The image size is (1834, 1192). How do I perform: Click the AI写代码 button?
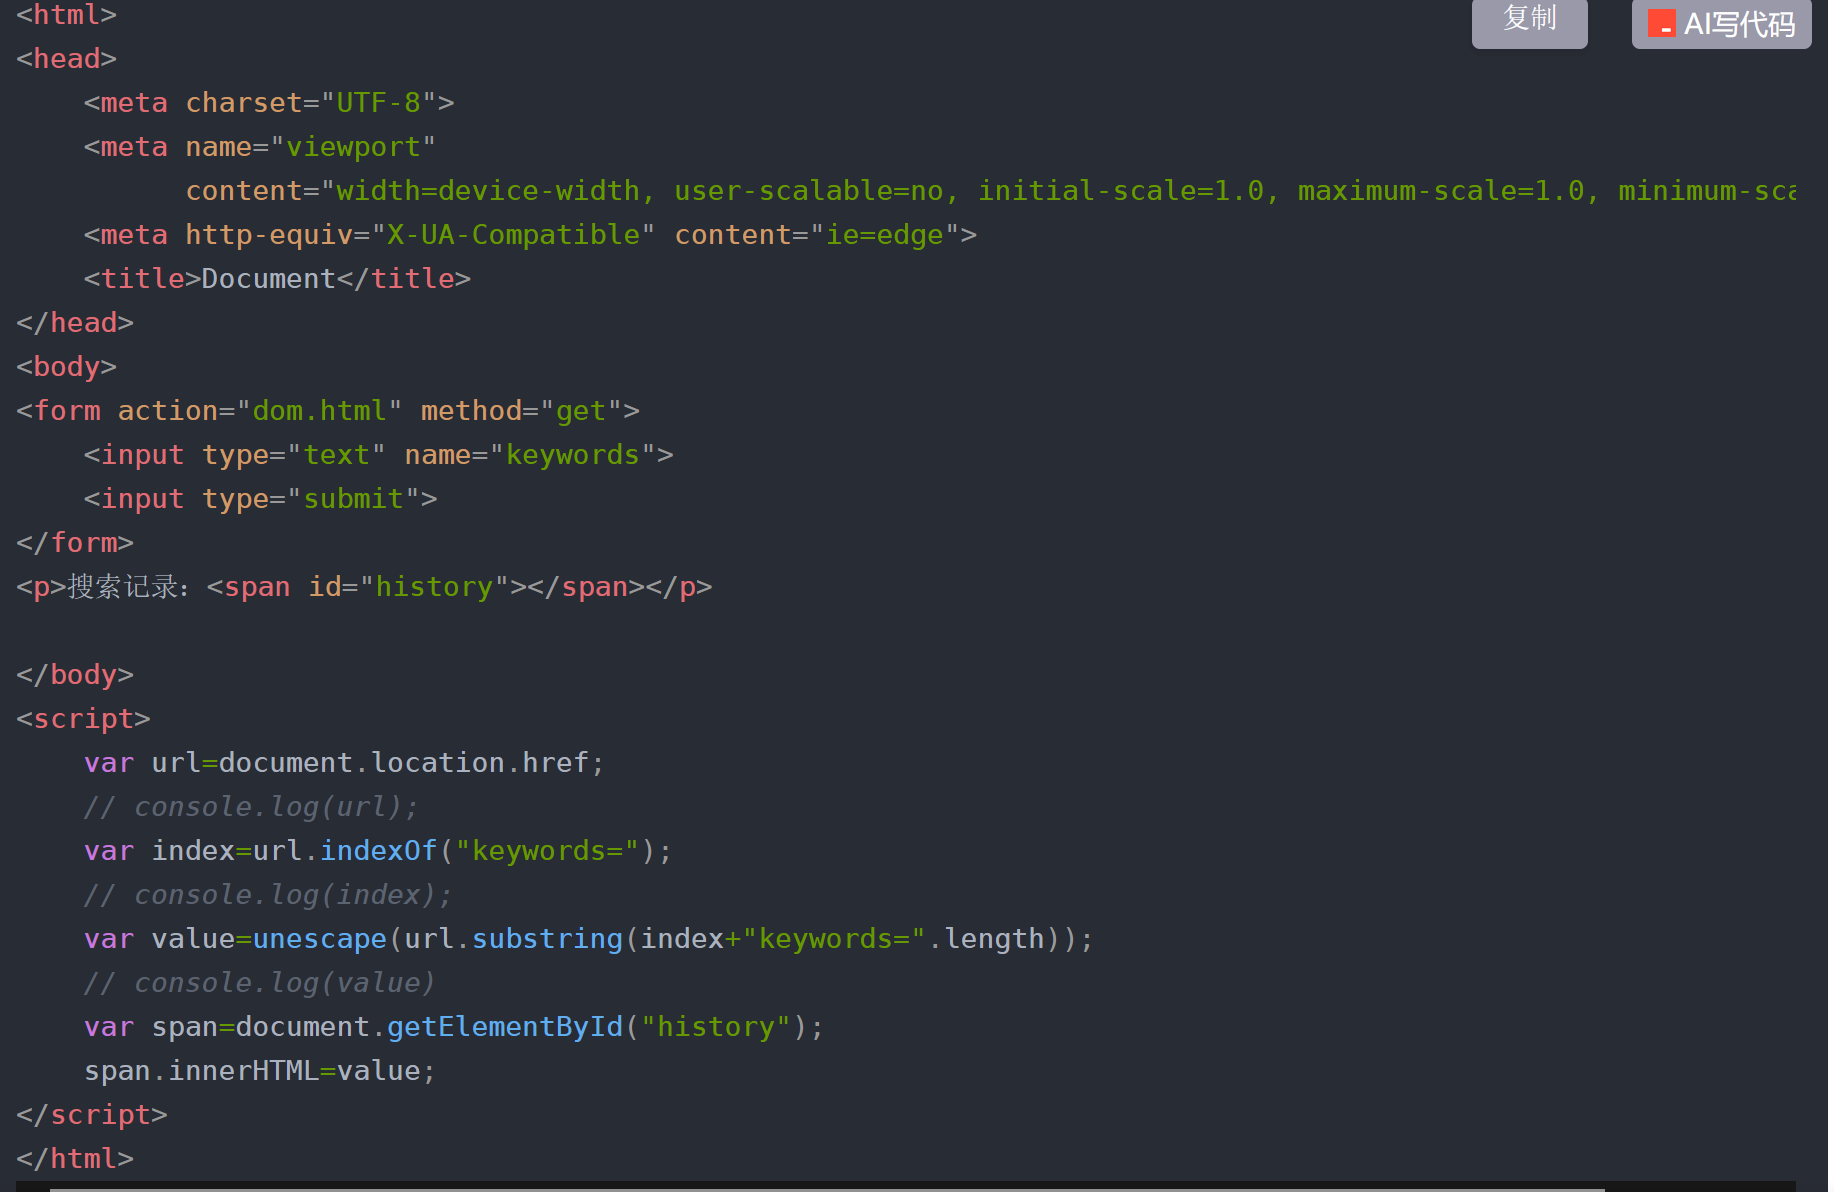click(x=1721, y=22)
